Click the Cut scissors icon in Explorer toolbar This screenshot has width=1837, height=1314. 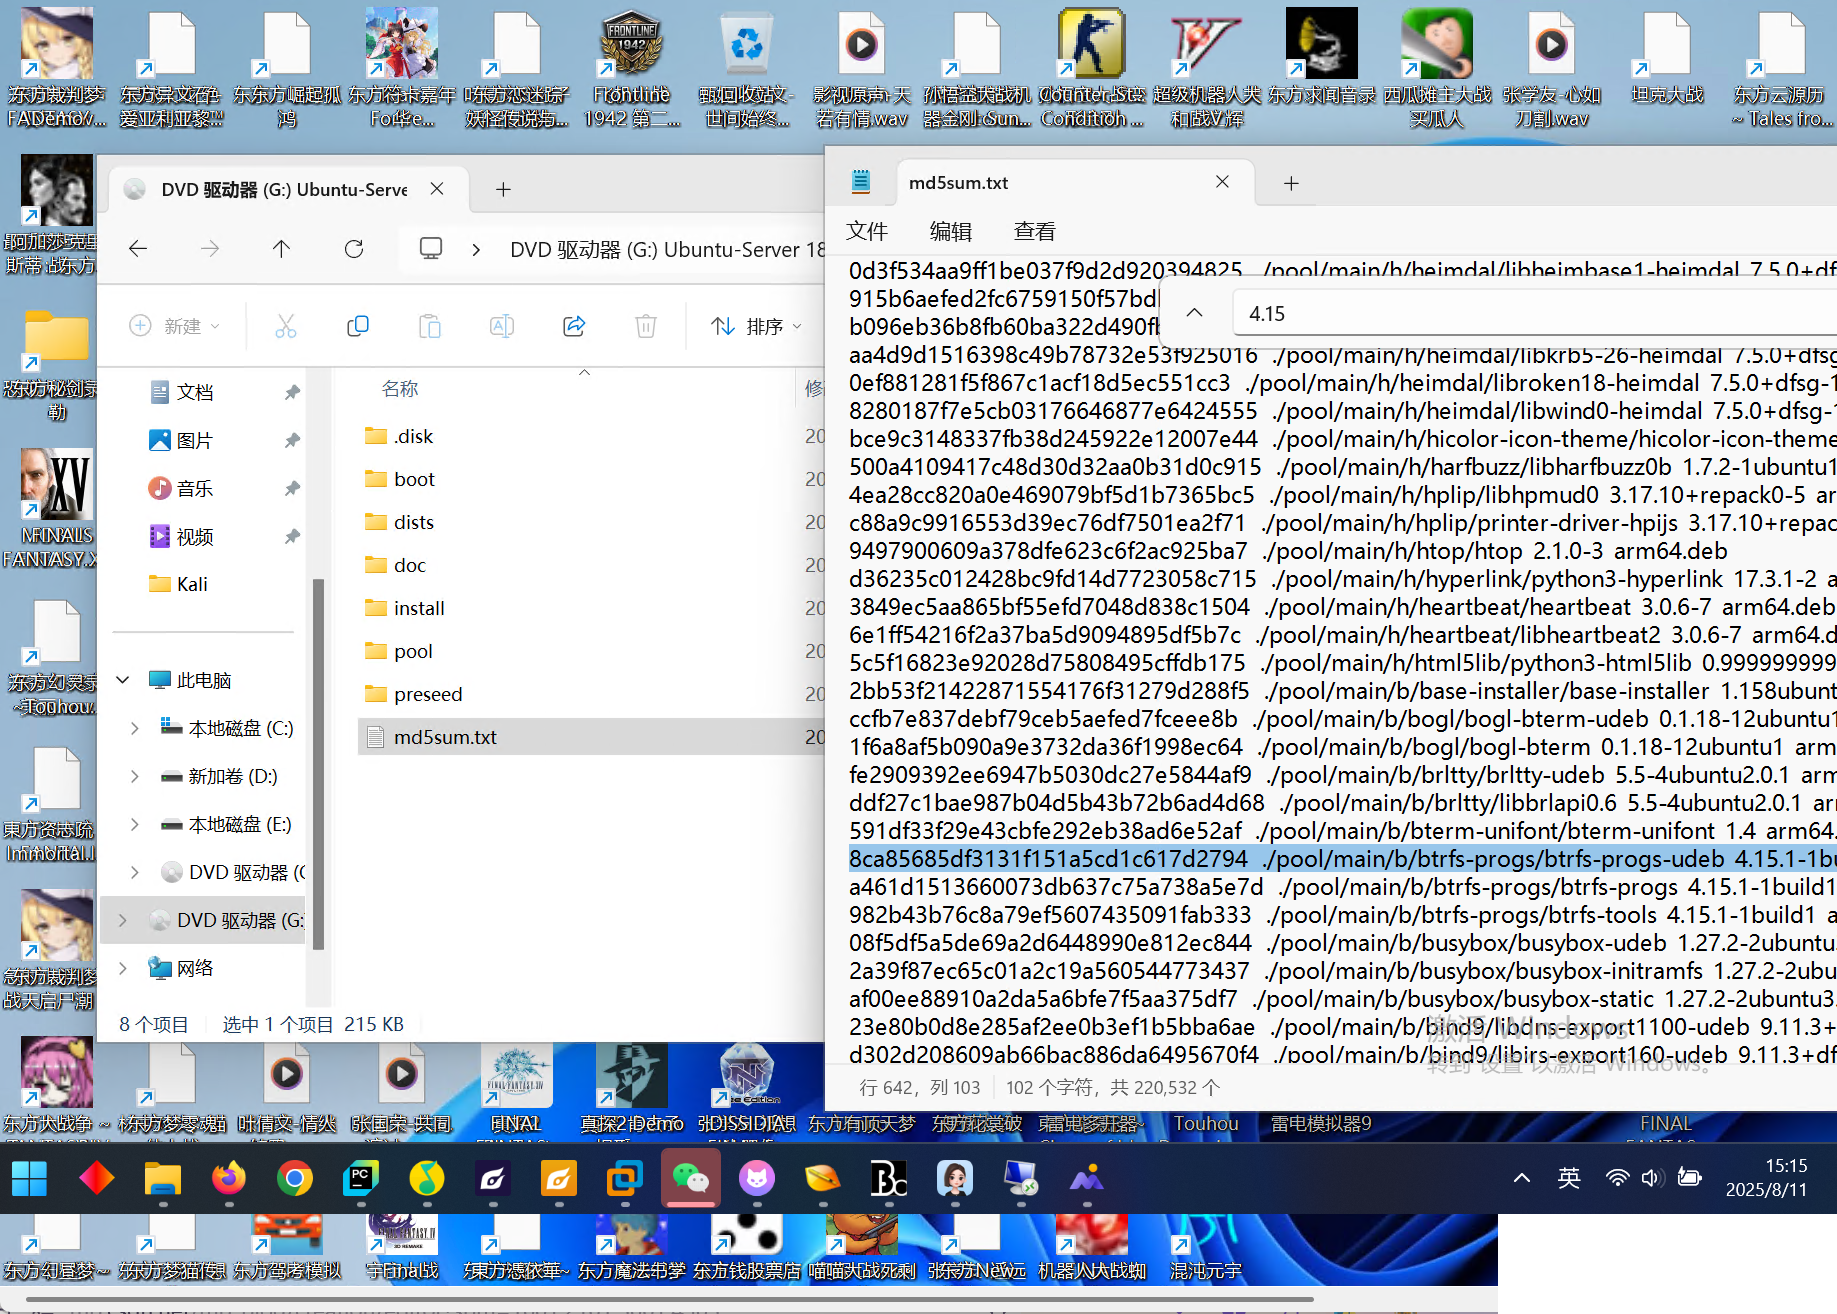click(x=286, y=326)
